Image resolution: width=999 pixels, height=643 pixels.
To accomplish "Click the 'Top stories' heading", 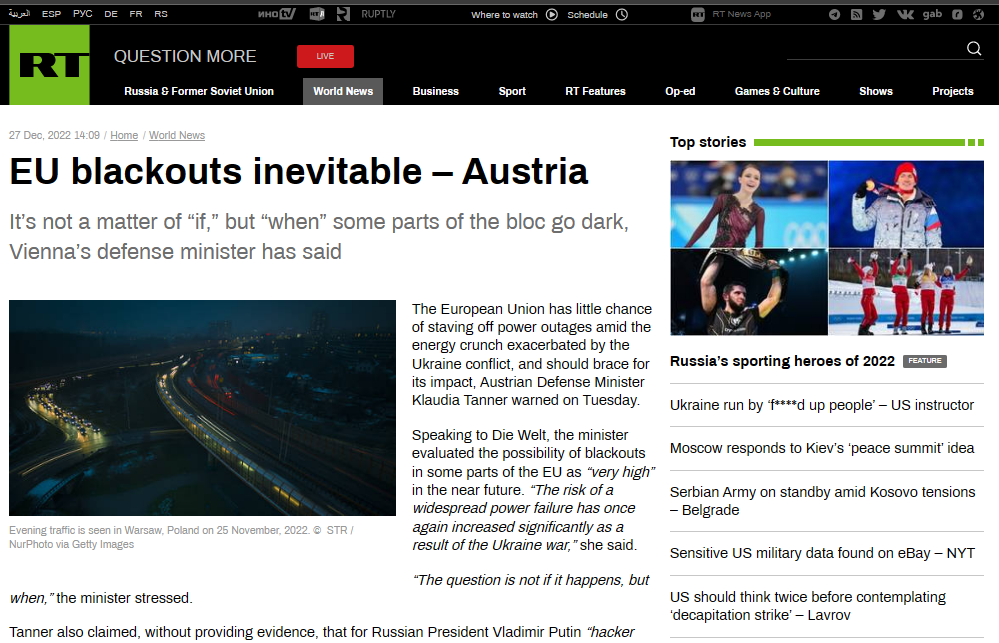I will [x=708, y=142].
